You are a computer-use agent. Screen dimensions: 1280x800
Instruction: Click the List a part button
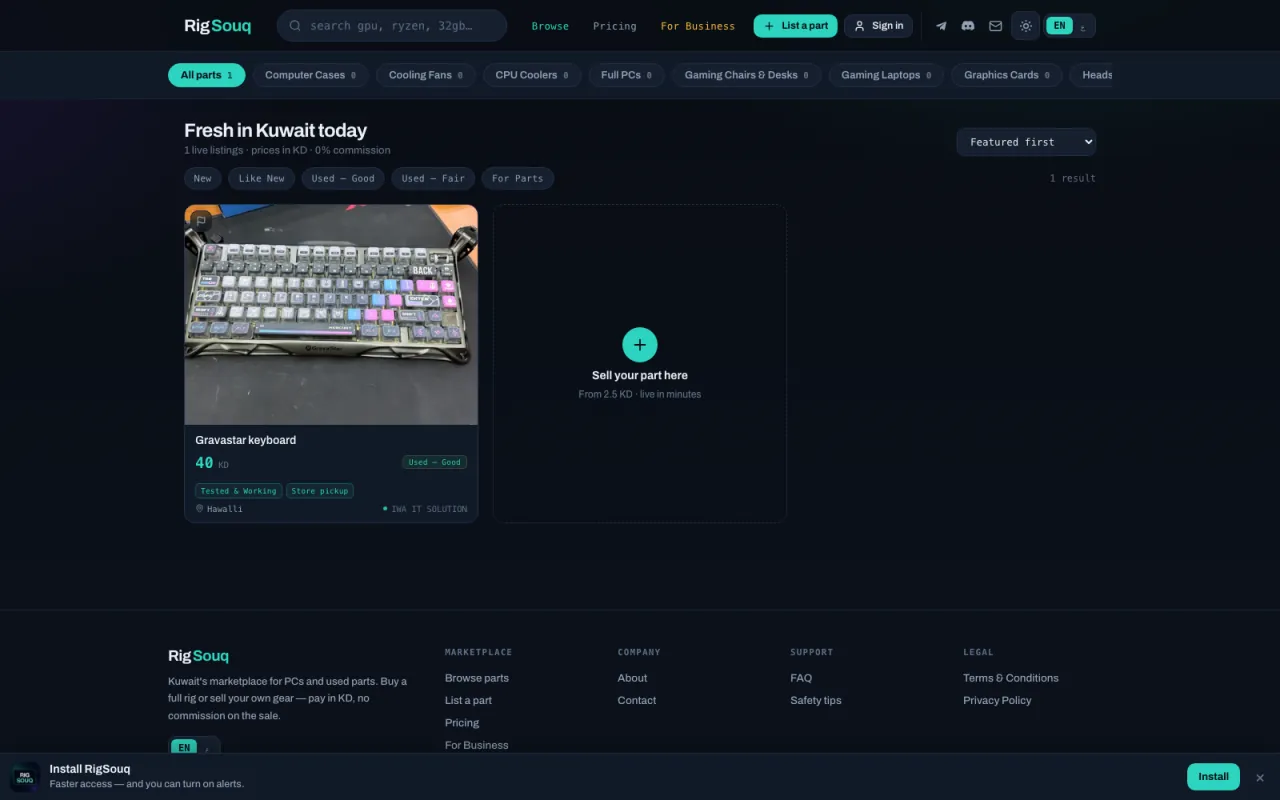coord(795,26)
